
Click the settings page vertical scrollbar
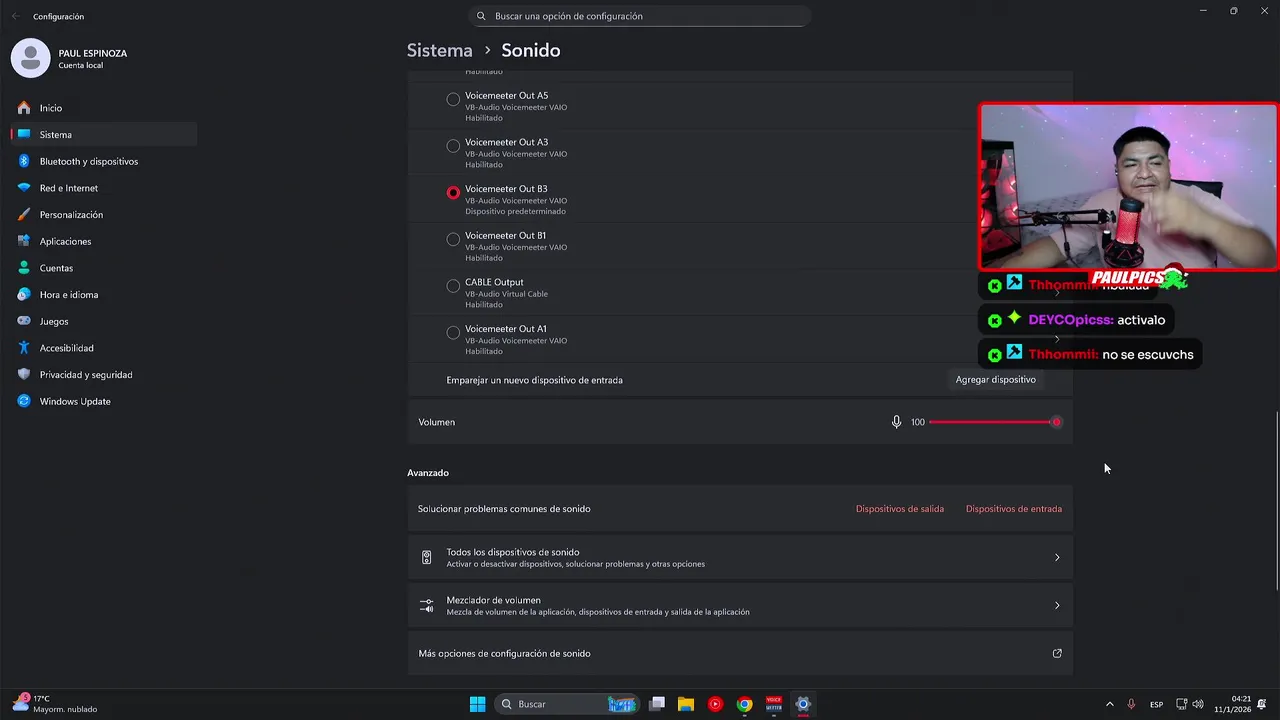tap(1276, 500)
